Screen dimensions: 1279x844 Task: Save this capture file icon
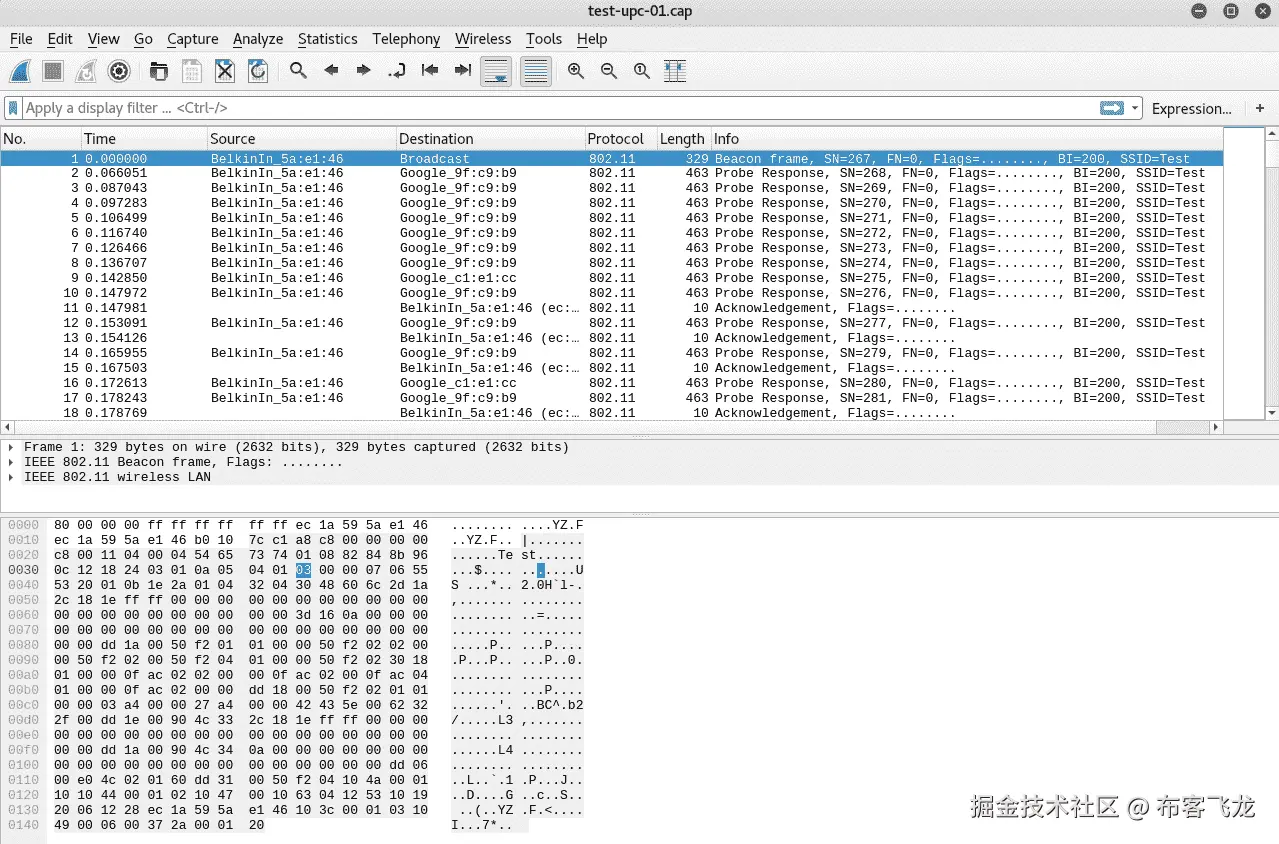192,71
